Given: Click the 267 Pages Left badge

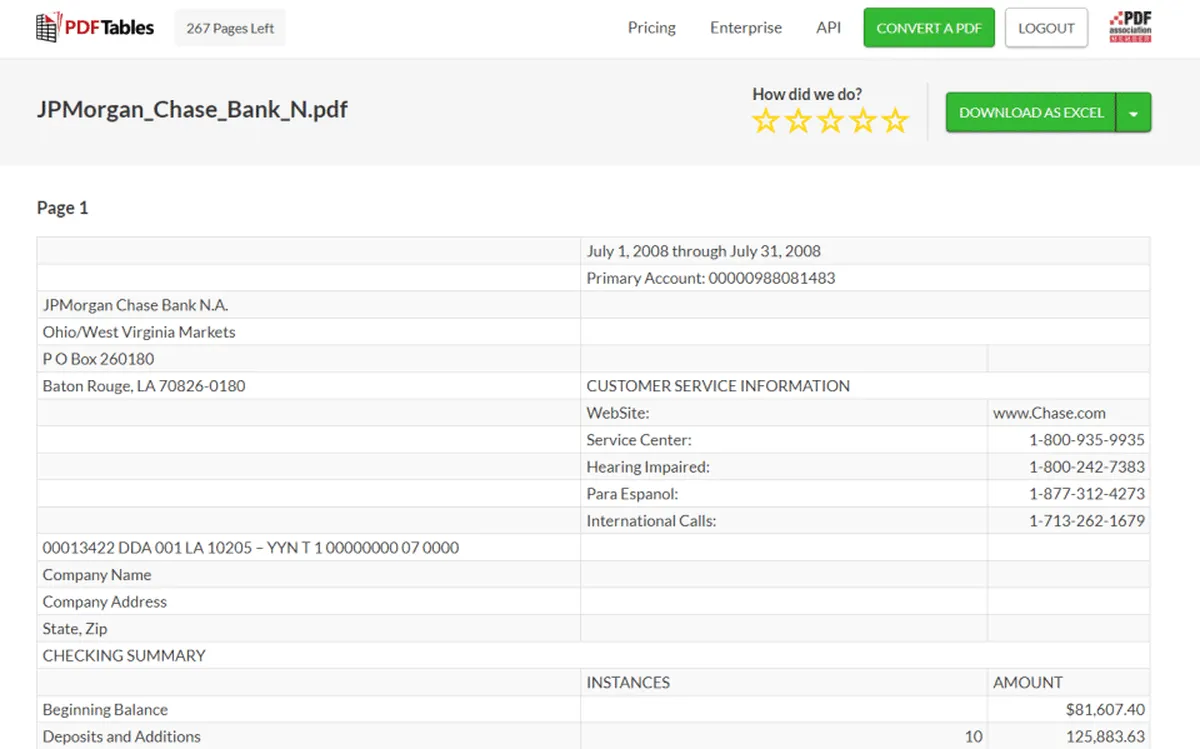Looking at the screenshot, I should [230, 28].
